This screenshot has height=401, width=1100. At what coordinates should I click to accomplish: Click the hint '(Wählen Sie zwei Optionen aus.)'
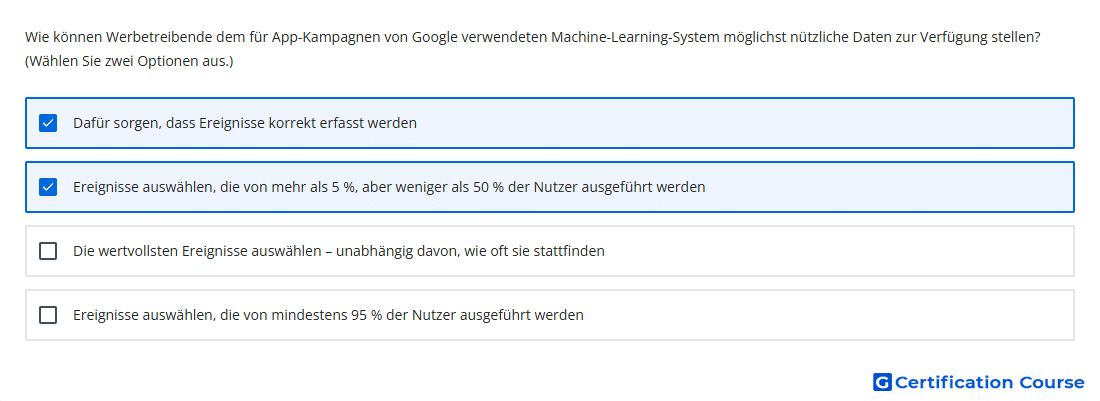tap(129, 61)
